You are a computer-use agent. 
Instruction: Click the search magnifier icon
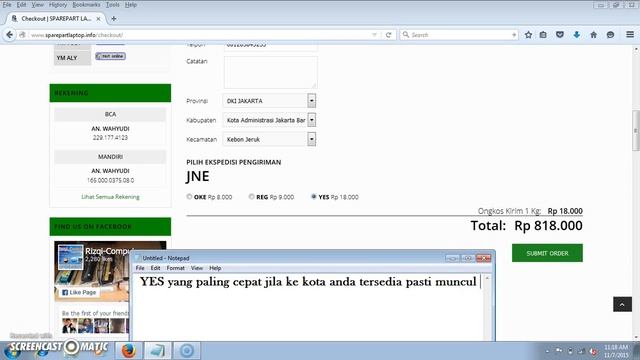[406, 35]
